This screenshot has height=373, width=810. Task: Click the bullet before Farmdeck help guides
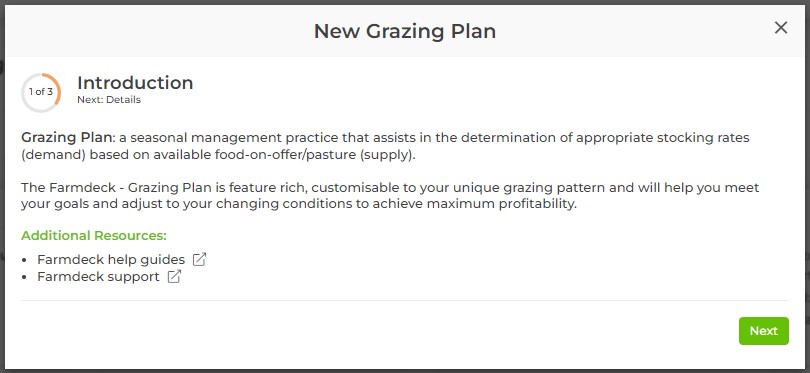click(x=25, y=260)
